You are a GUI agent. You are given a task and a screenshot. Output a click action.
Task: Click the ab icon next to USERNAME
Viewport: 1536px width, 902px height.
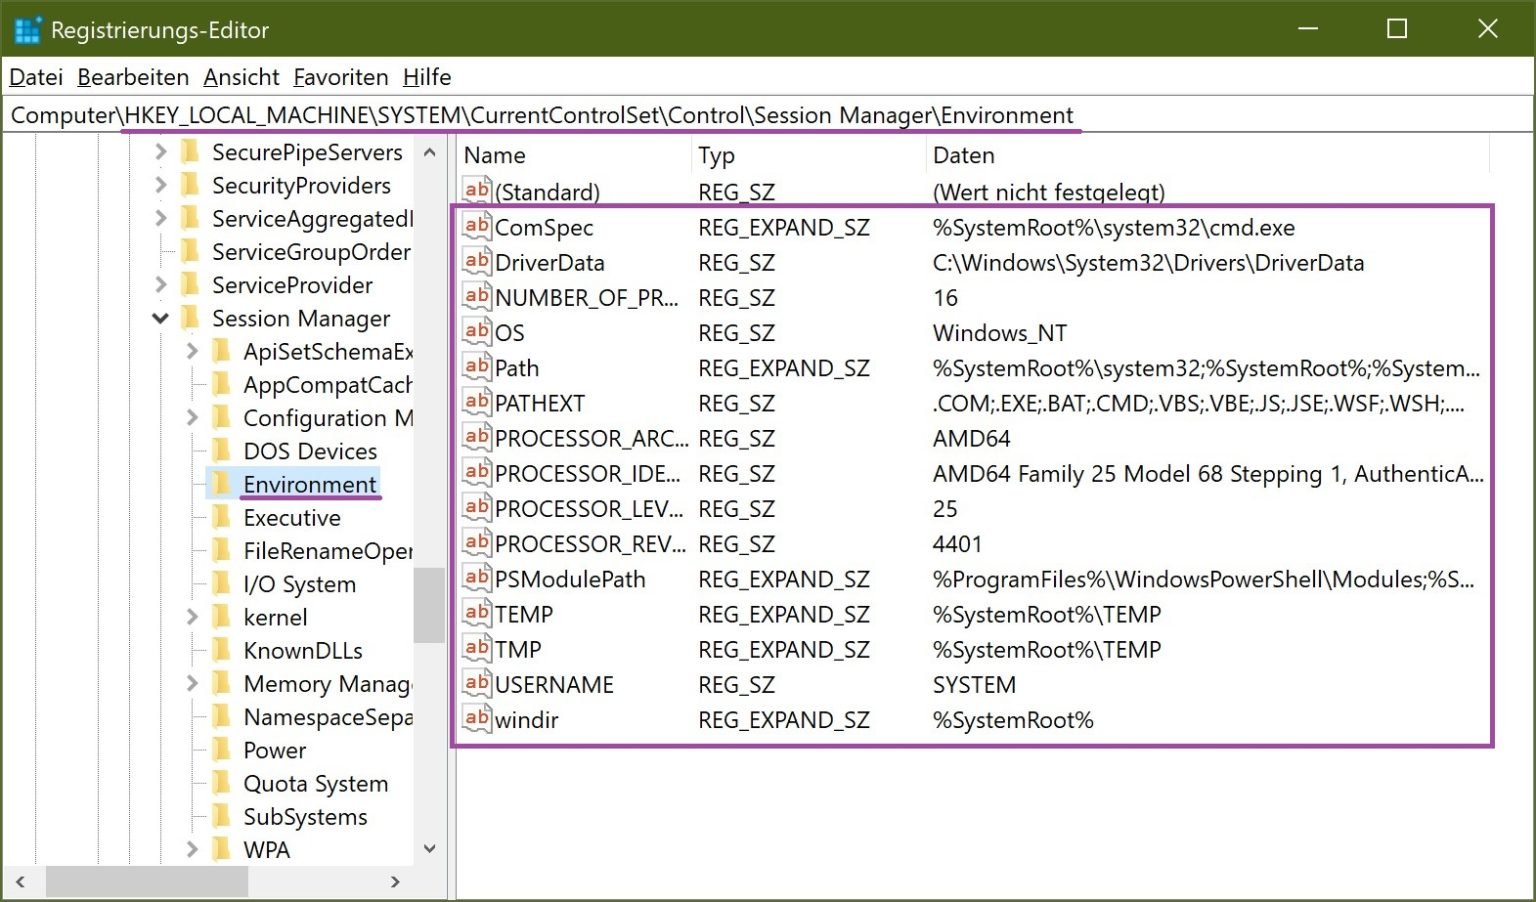point(476,684)
